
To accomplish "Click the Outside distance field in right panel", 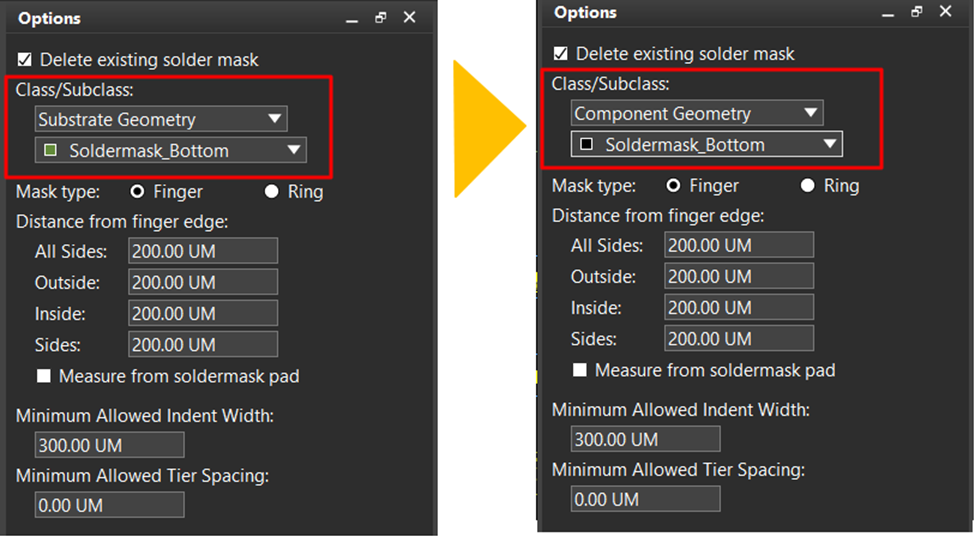I will coord(739,276).
